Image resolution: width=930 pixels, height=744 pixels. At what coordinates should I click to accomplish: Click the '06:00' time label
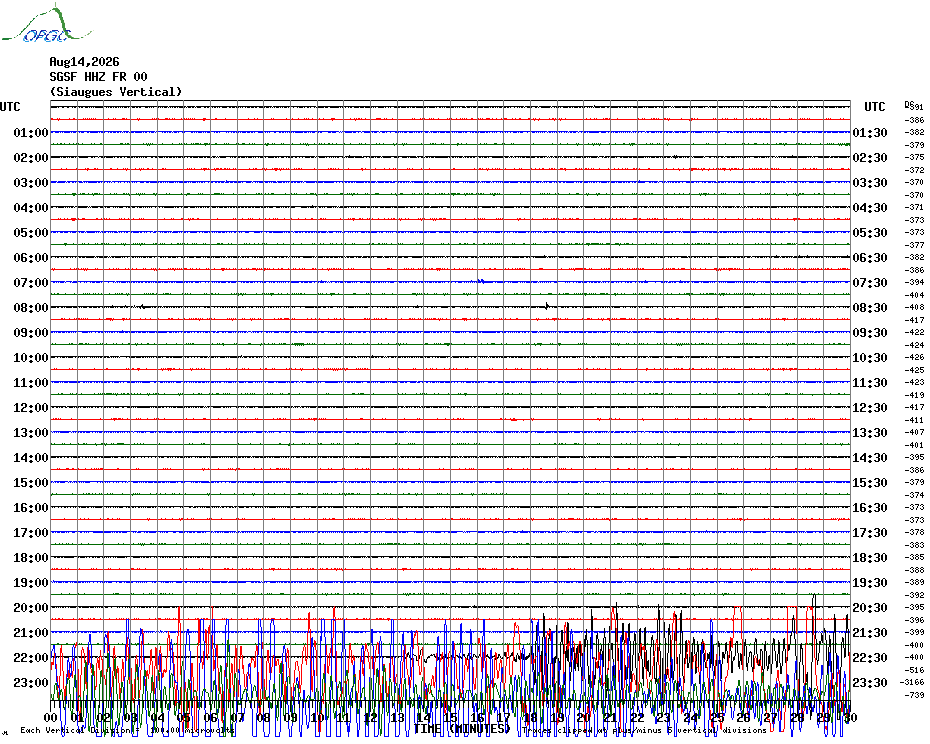tap(31, 257)
